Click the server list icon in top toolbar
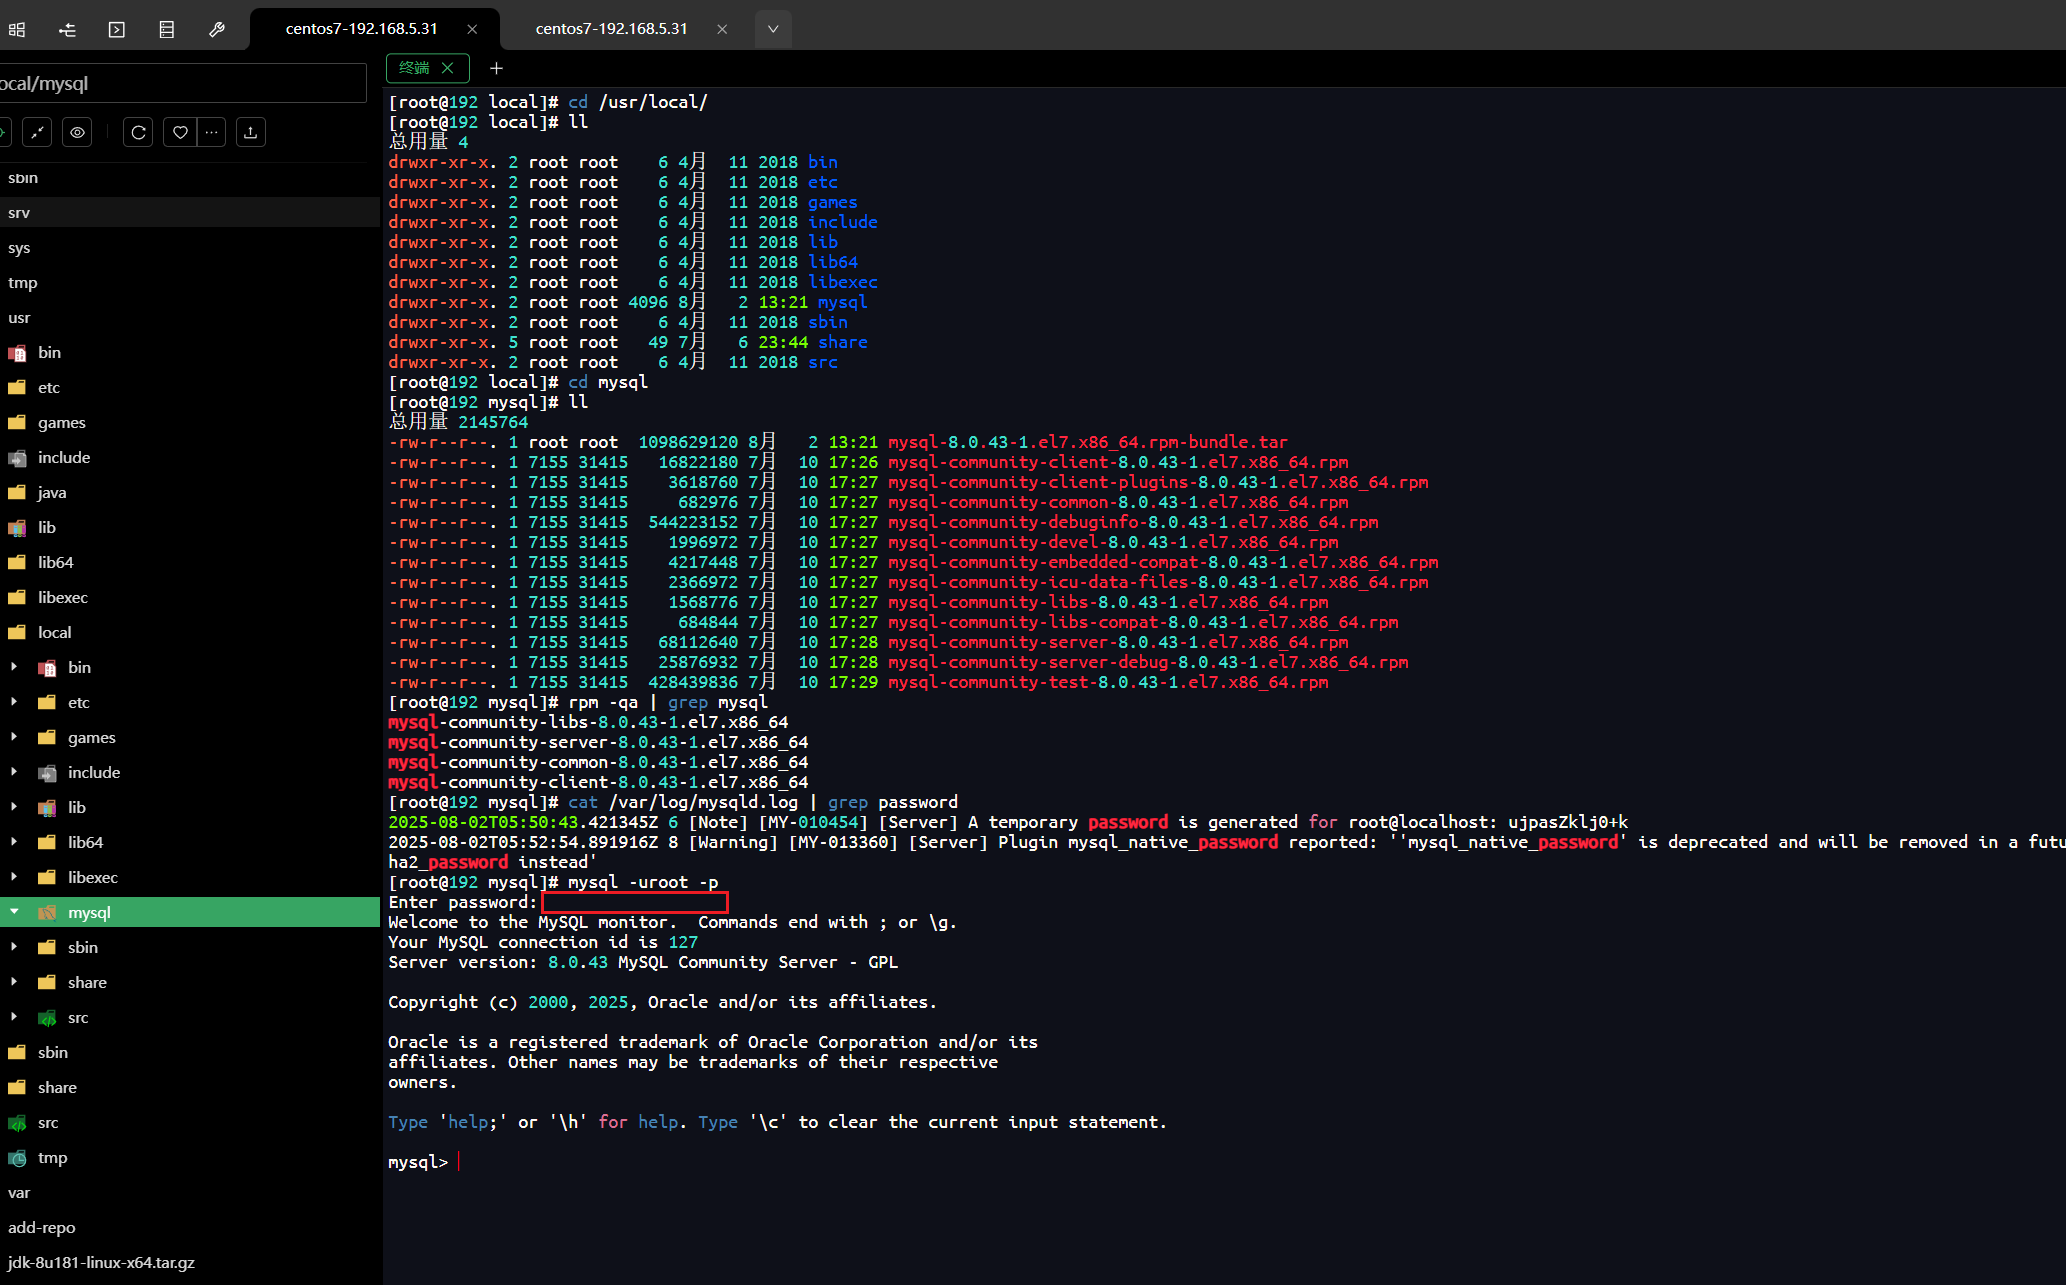 [x=166, y=29]
